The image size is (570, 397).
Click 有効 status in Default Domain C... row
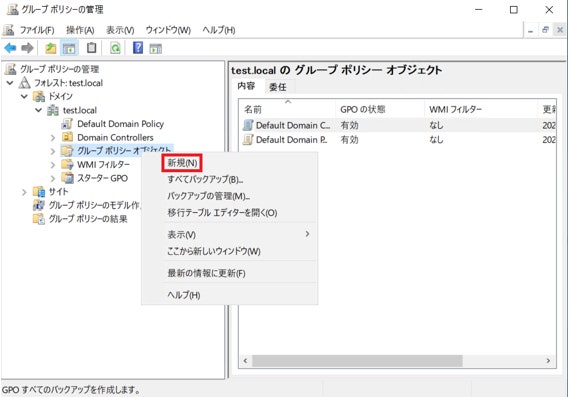click(x=349, y=125)
